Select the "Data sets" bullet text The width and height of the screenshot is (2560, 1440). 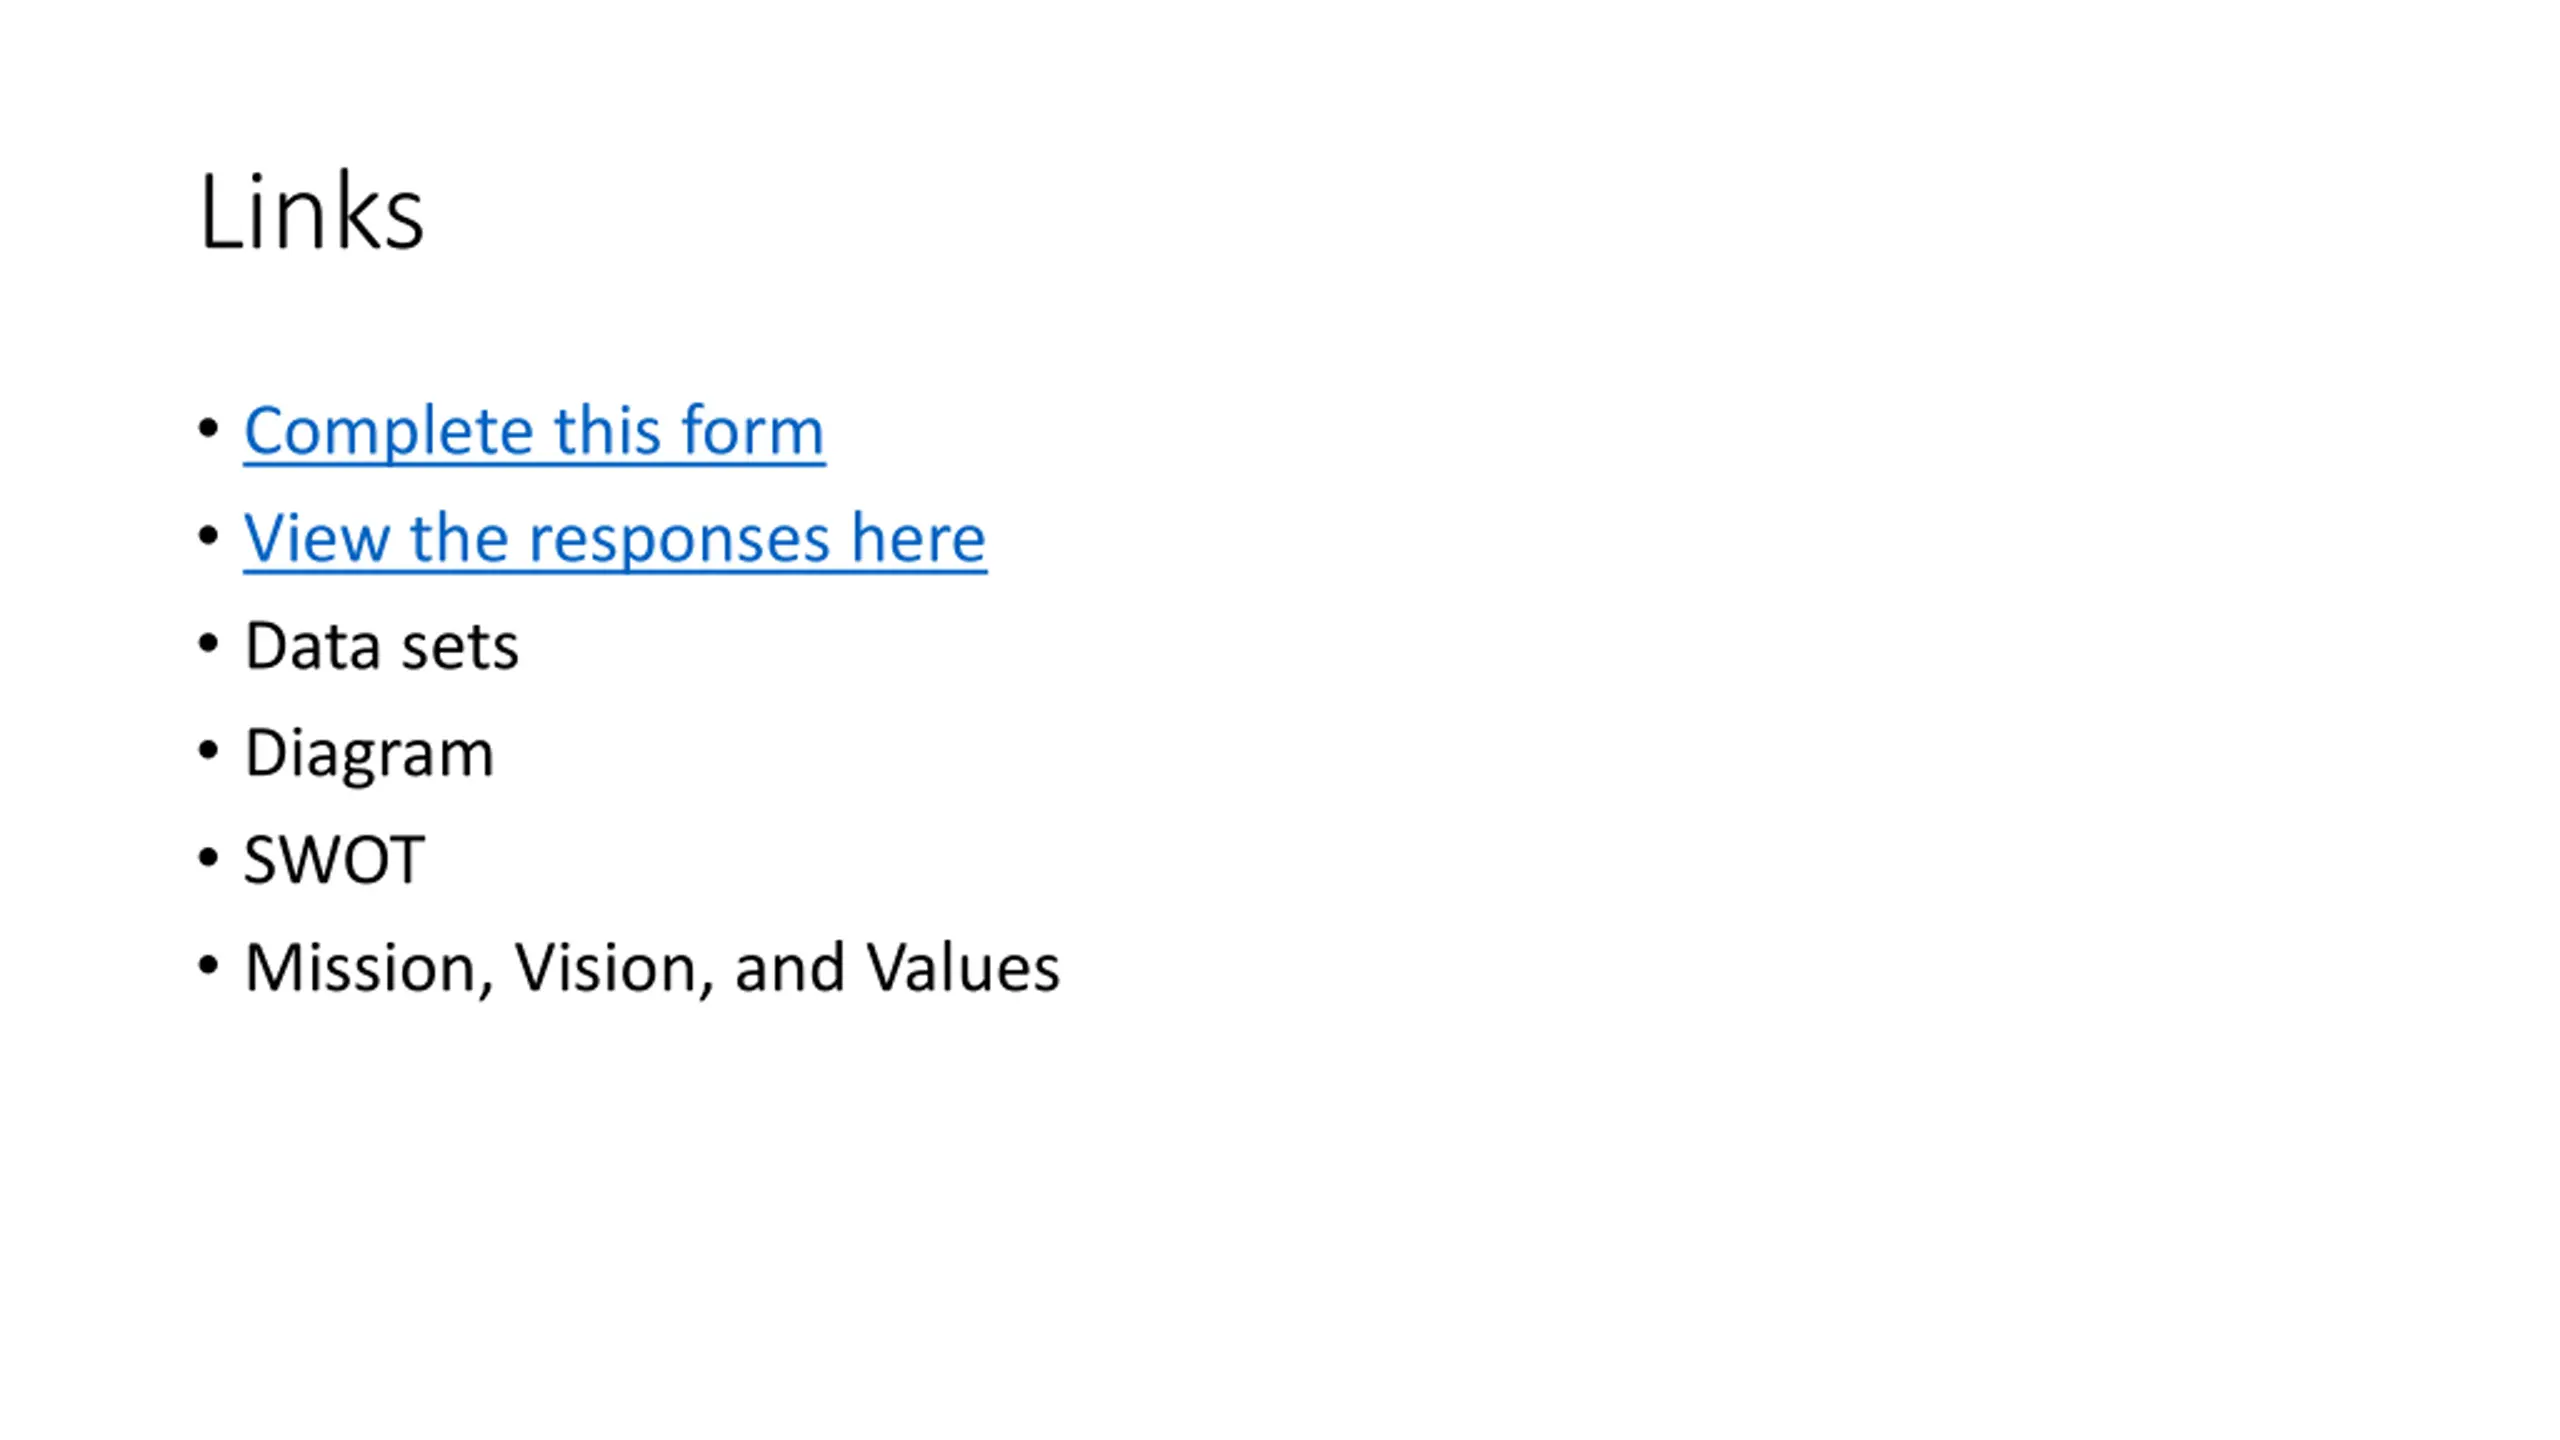pyautogui.click(x=381, y=645)
